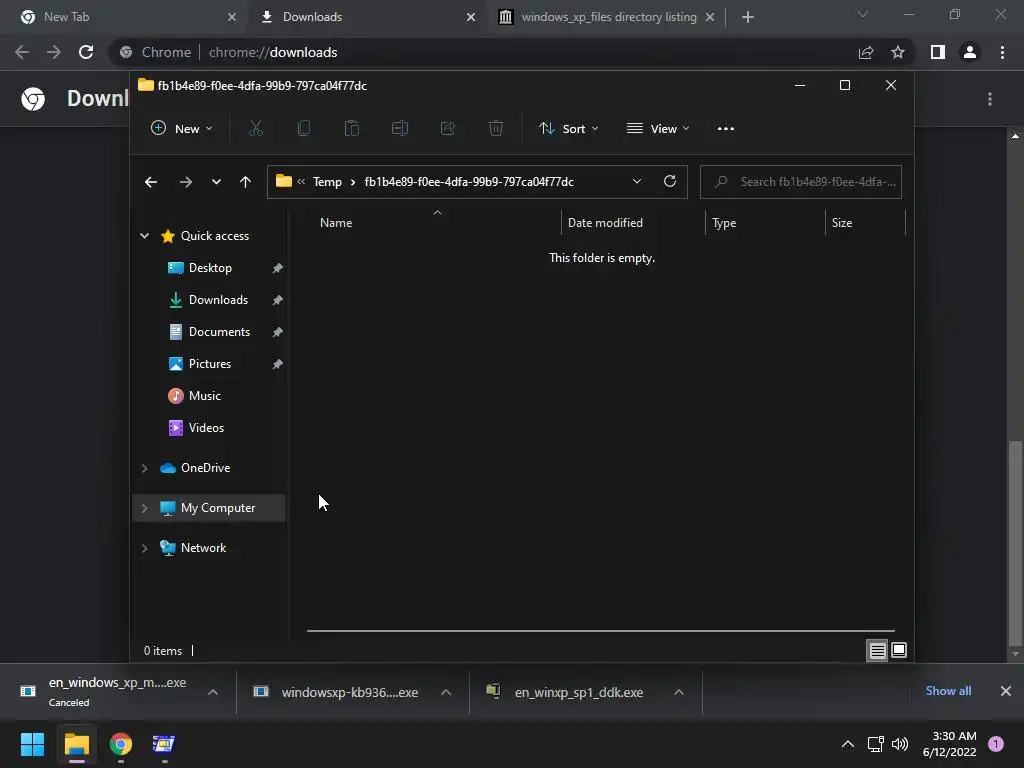Click the Temp breadcrumb in address bar
The image size is (1024, 768).
(327, 182)
